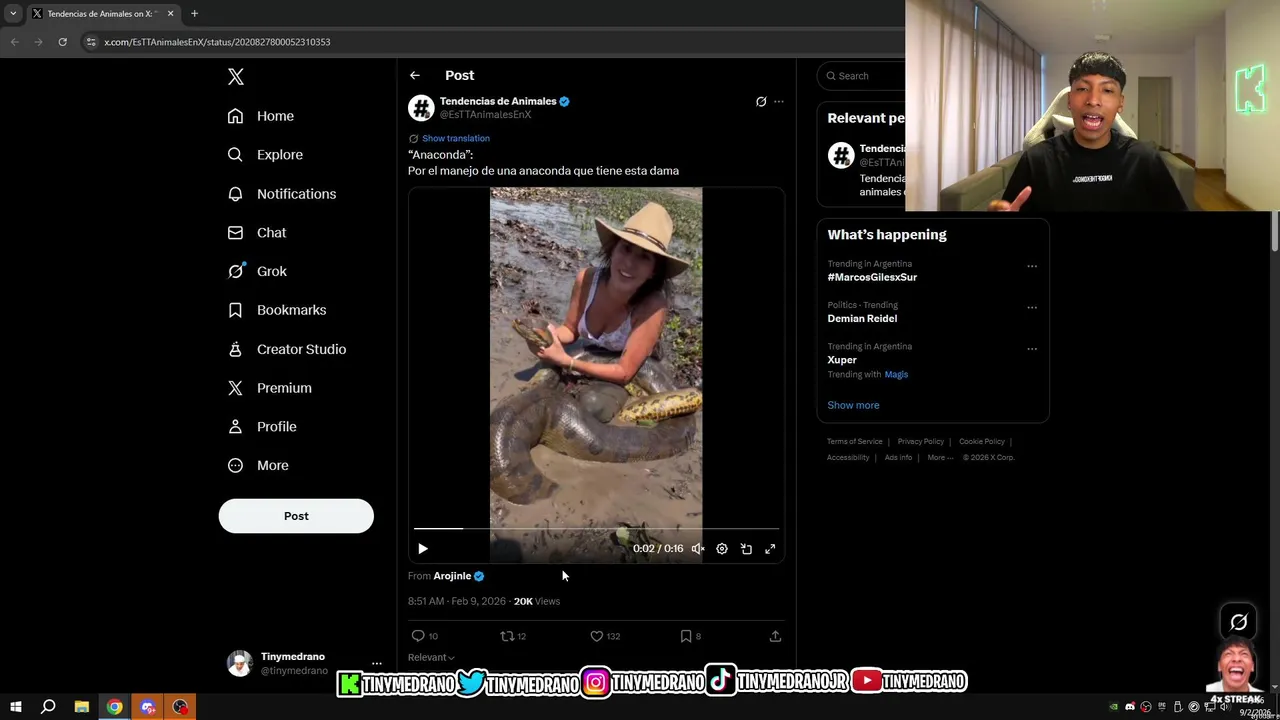This screenshot has width=1280, height=720.
Task: Click the Magis trending-with link
Action: (896, 374)
